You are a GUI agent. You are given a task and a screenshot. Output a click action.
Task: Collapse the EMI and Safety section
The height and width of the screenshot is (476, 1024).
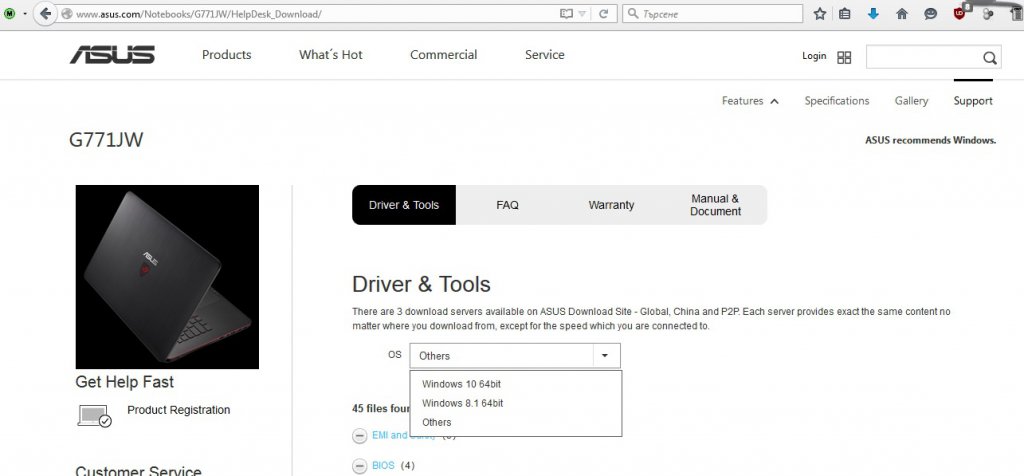359,436
